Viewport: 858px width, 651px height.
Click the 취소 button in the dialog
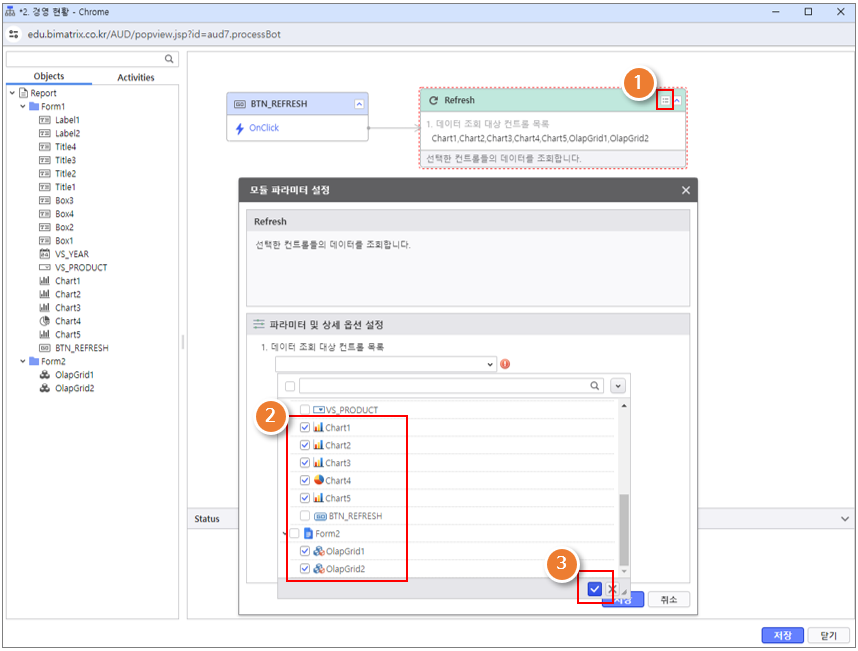click(x=668, y=600)
